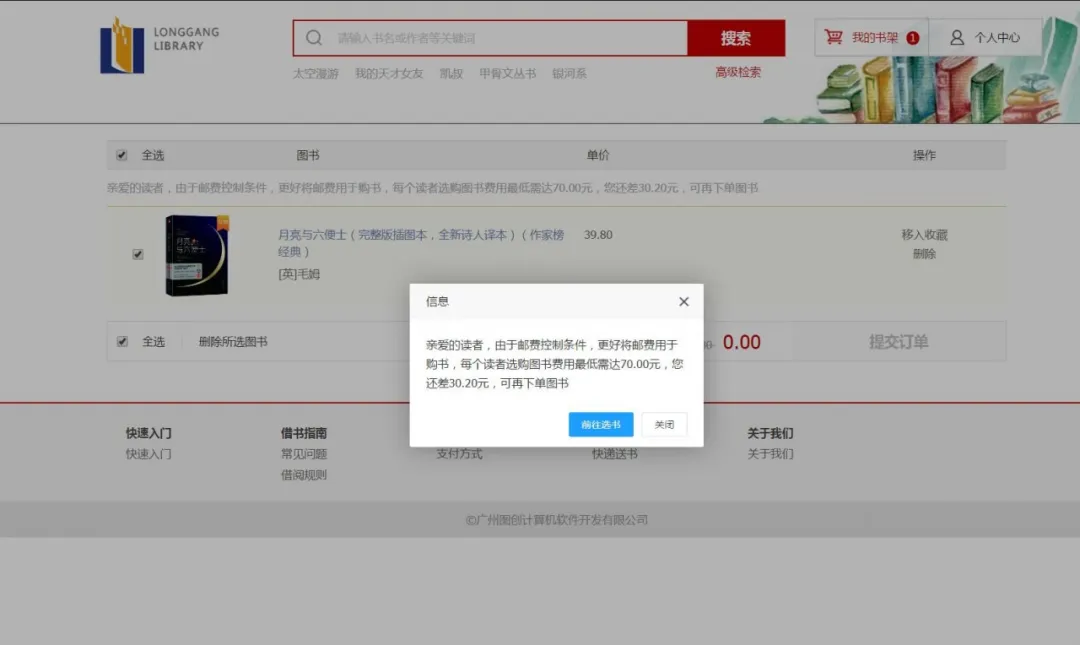The width and height of the screenshot is (1080, 645).
Task: Open the 高级检索 advanced search link
Action: [x=738, y=72]
